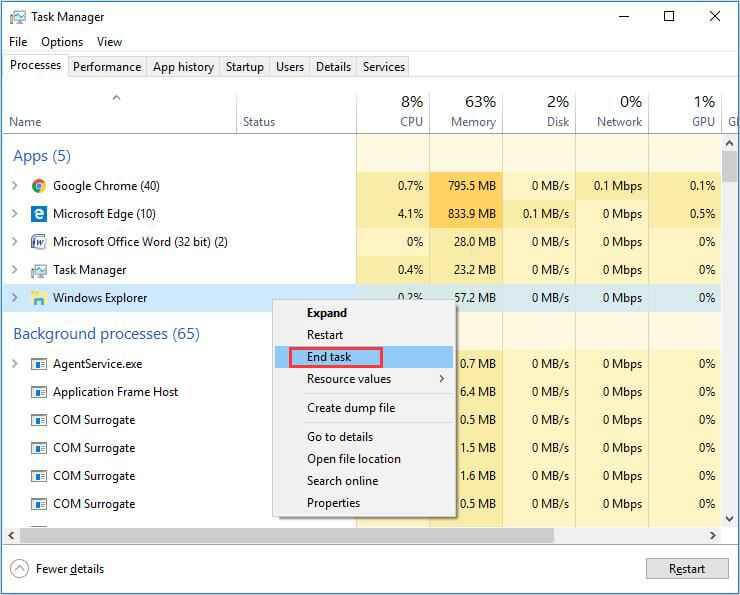
Task: Switch to the Startup tab
Action: pos(244,67)
